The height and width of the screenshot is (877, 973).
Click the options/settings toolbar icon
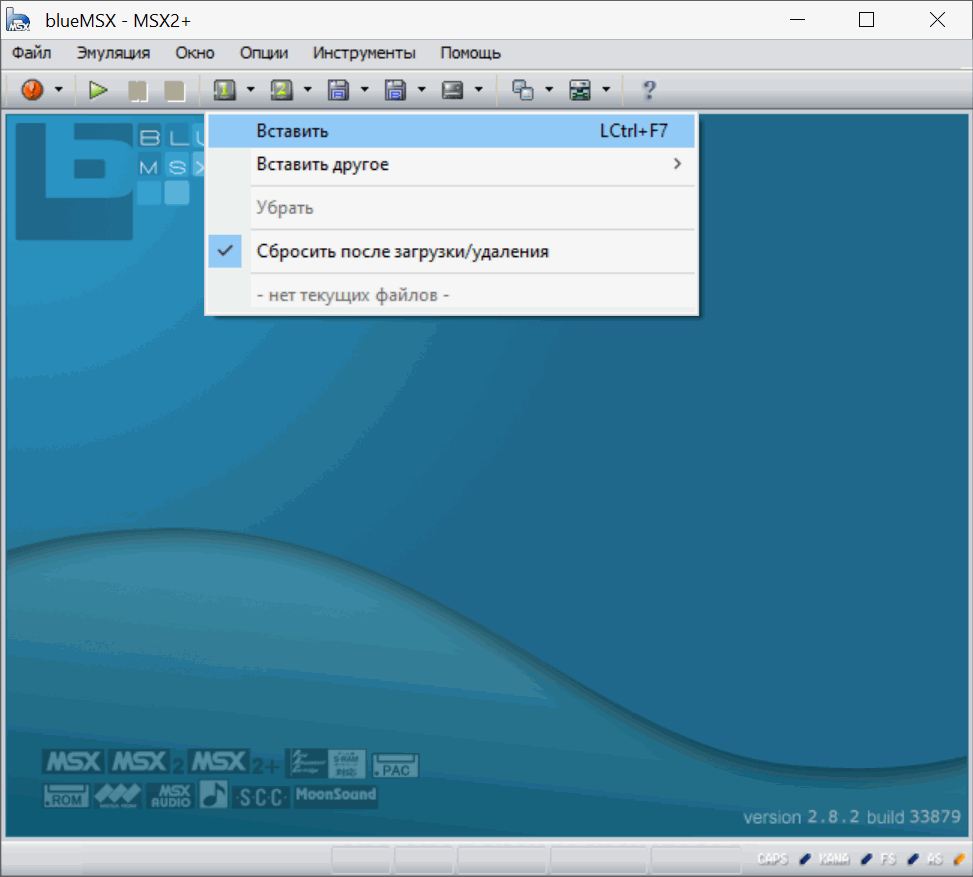coord(580,90)
